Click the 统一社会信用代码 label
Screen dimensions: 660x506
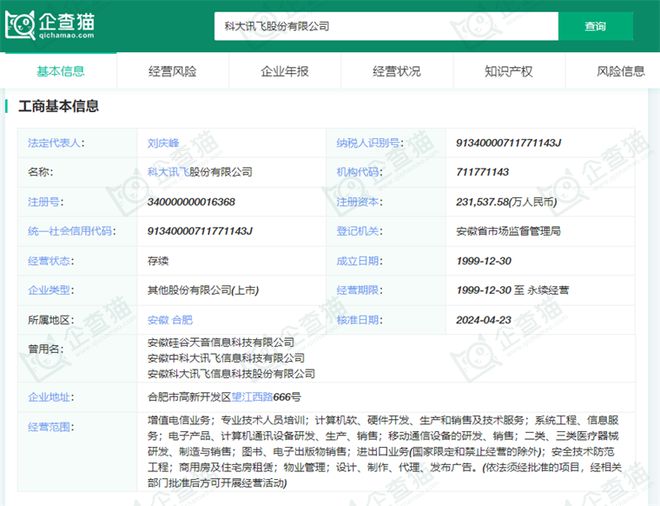(x=72, y=231)
